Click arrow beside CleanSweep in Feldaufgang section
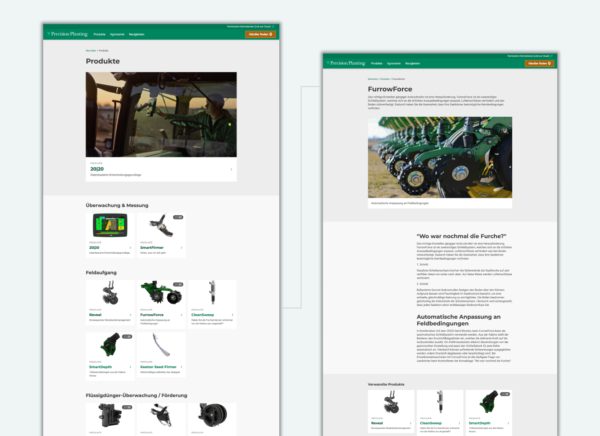This screenshot has height=436, width=600. [232, 315]
